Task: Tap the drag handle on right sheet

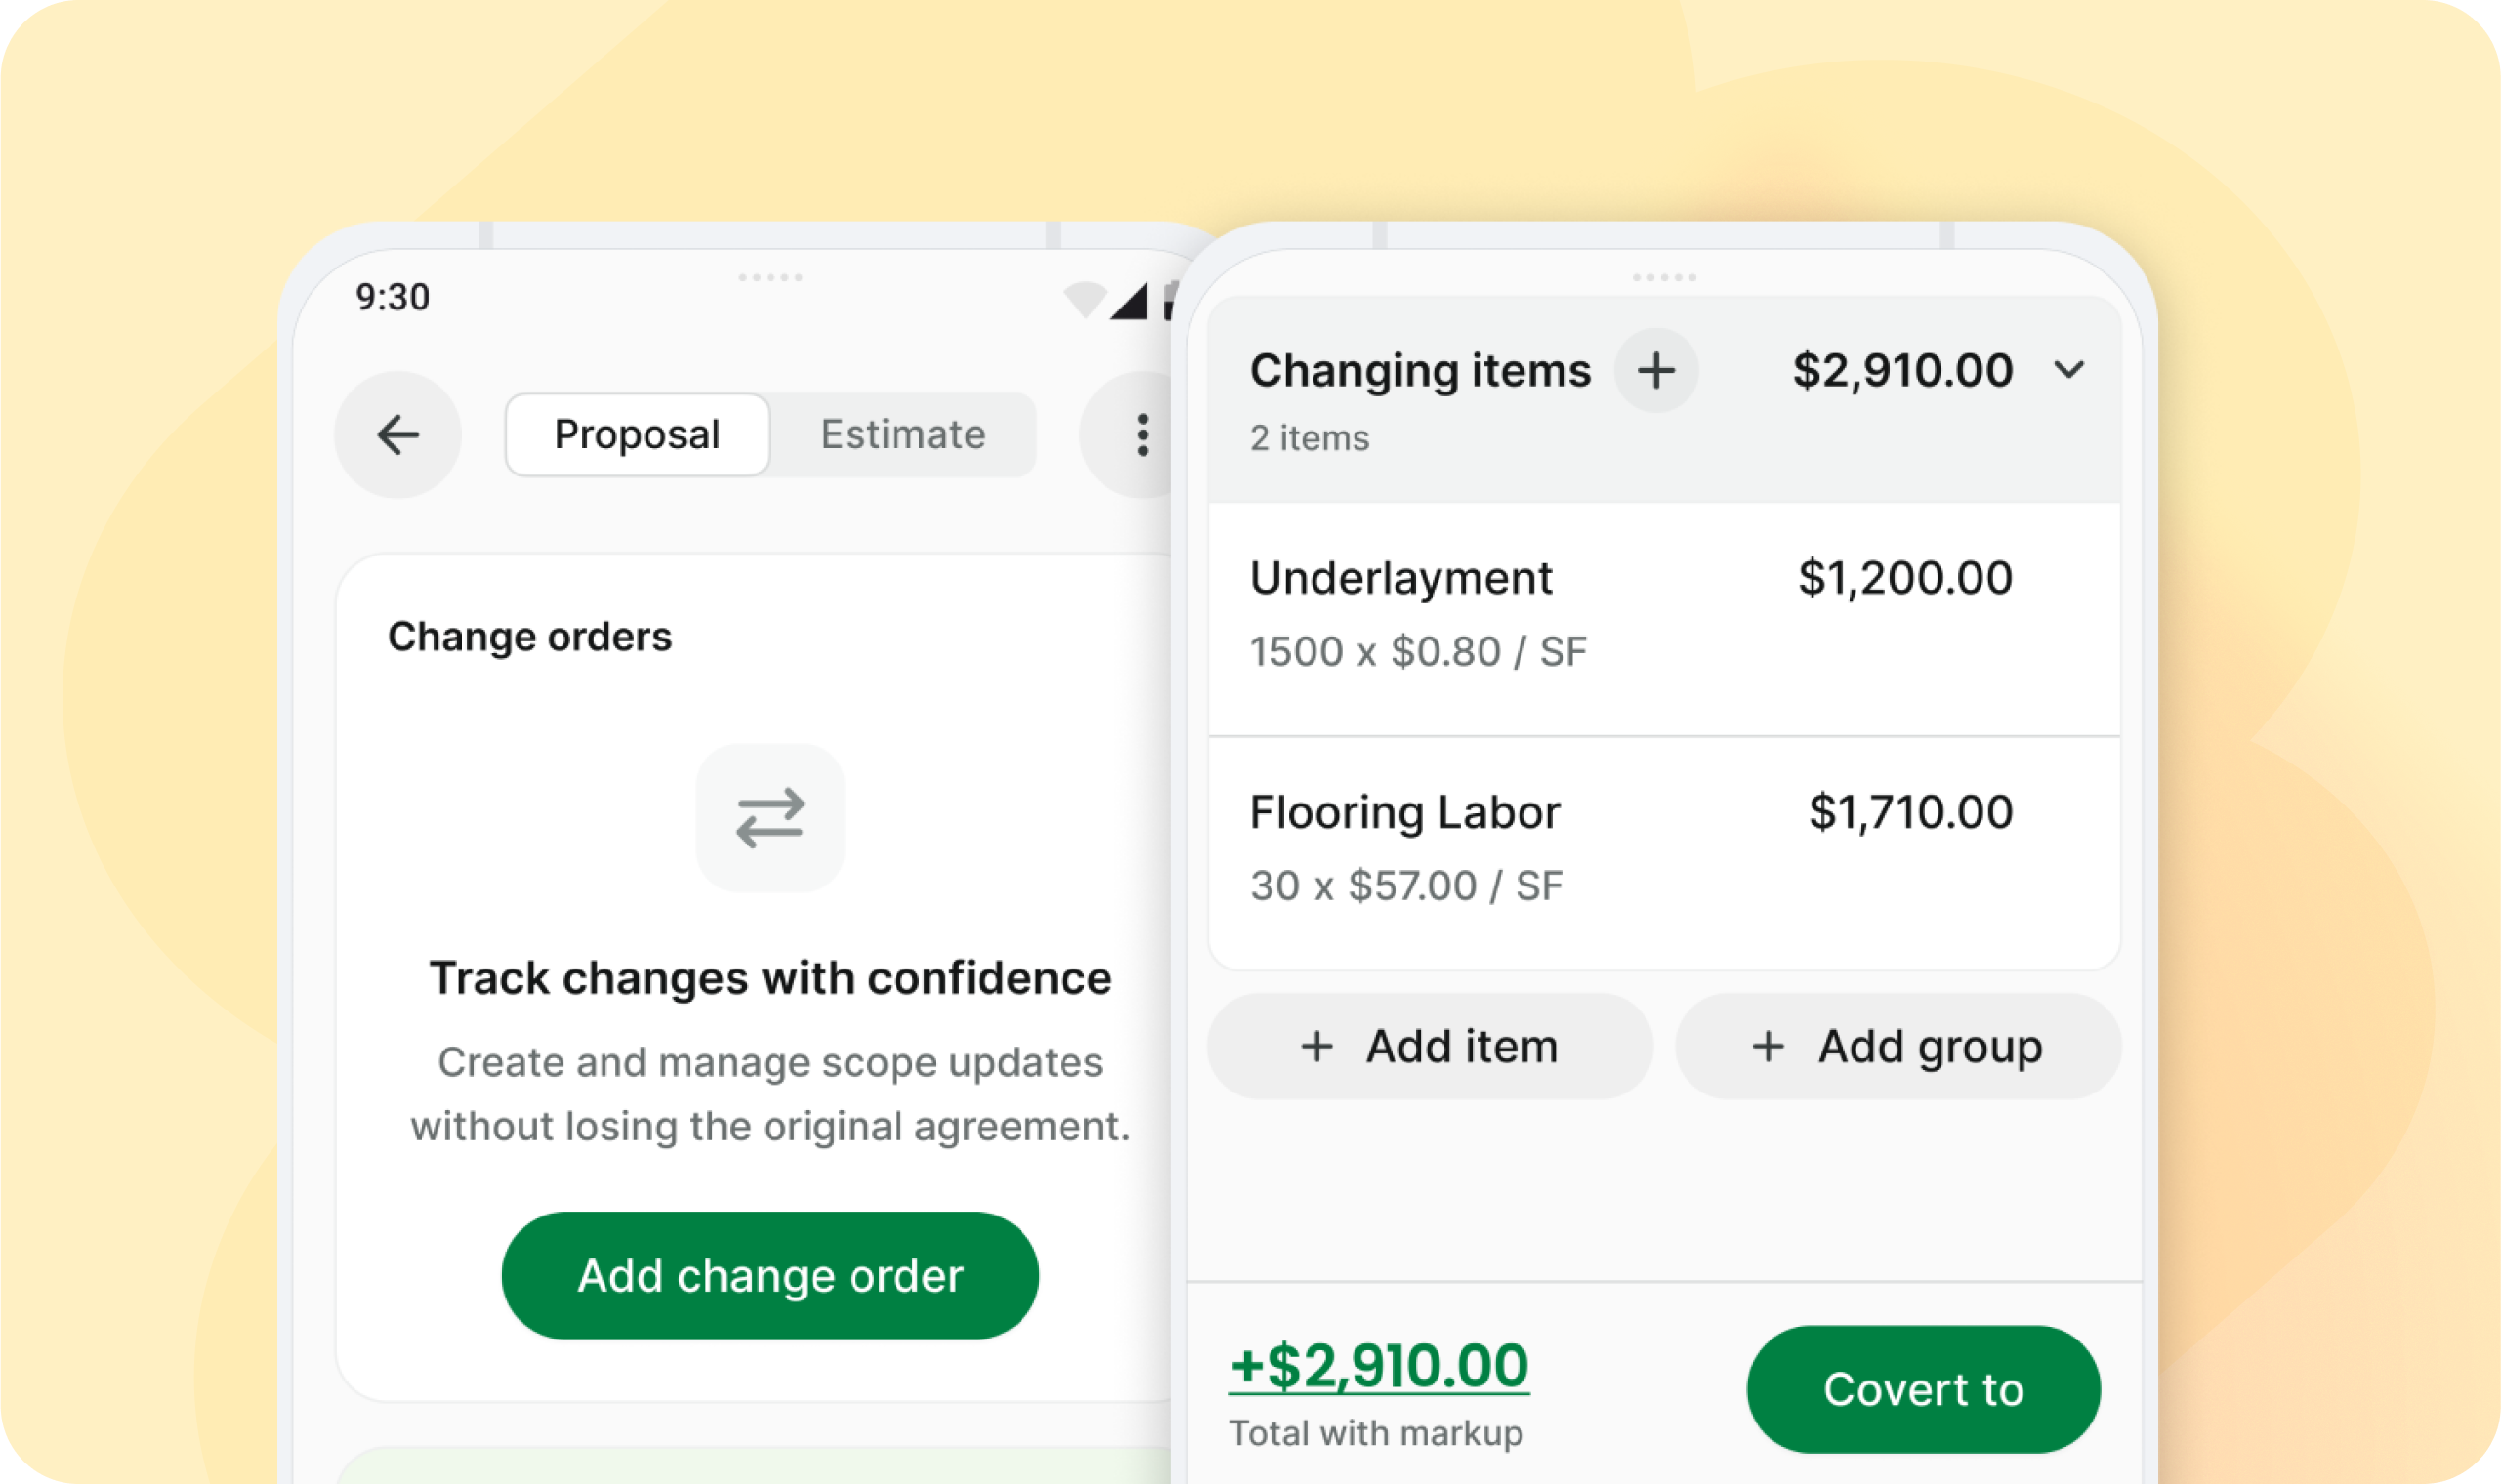Action: [x=1663, y=277]
